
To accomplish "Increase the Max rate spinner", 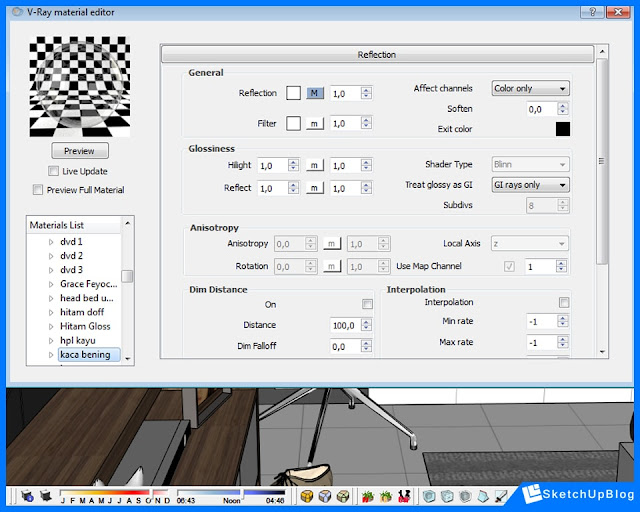I will (563, 339).
